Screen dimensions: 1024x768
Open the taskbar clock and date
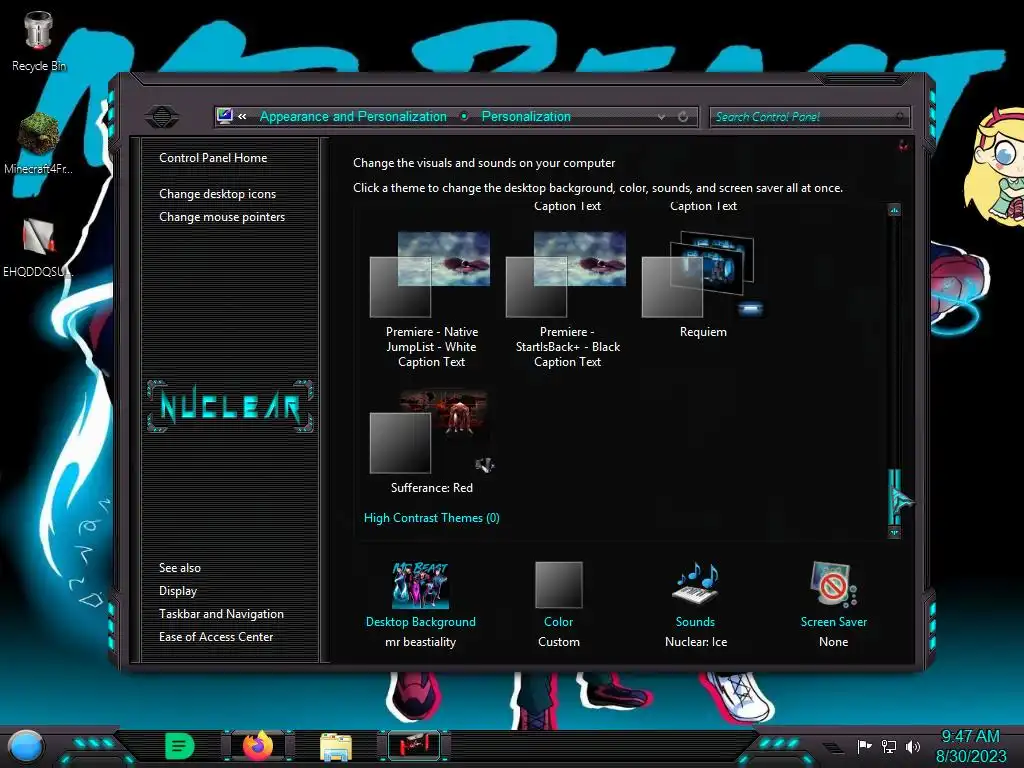click(971, 746)
